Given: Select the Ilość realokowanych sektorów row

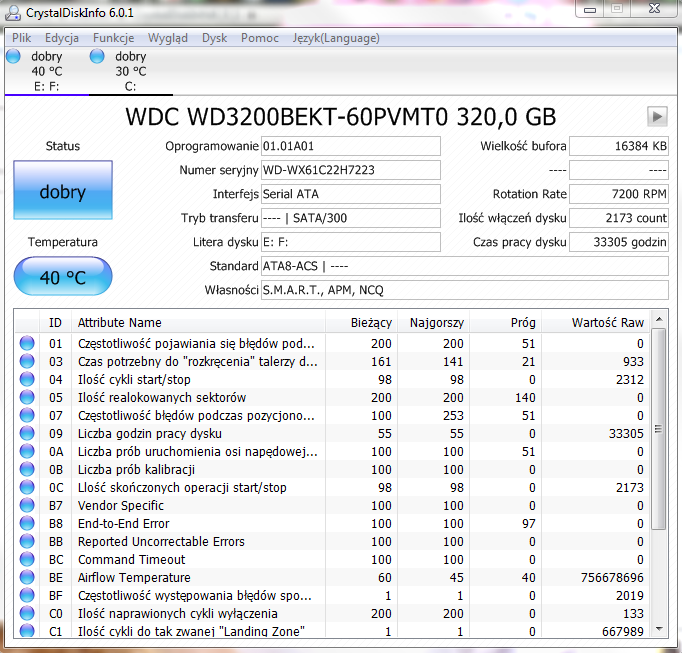Looking at the screenshot, I should [x=332, y=397].
